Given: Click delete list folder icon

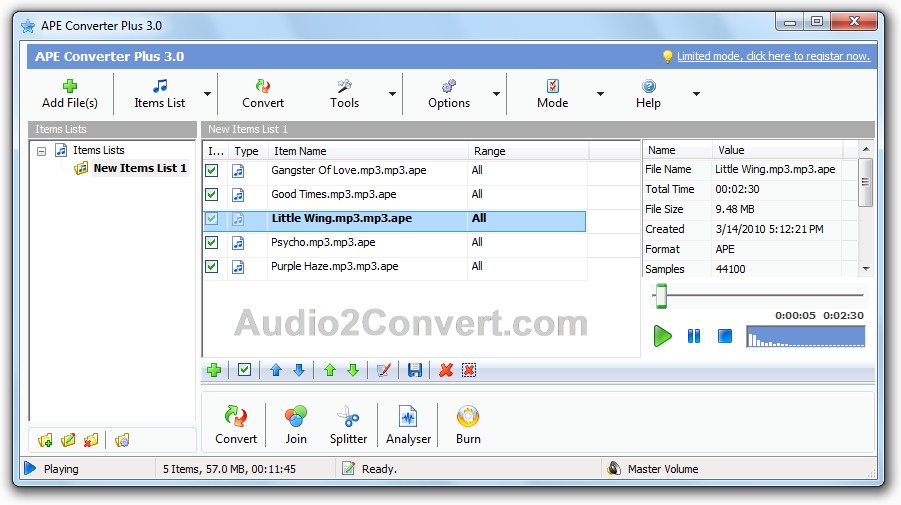Looking at the screenshot, I should pyautogui.click(x=91, y=441).
